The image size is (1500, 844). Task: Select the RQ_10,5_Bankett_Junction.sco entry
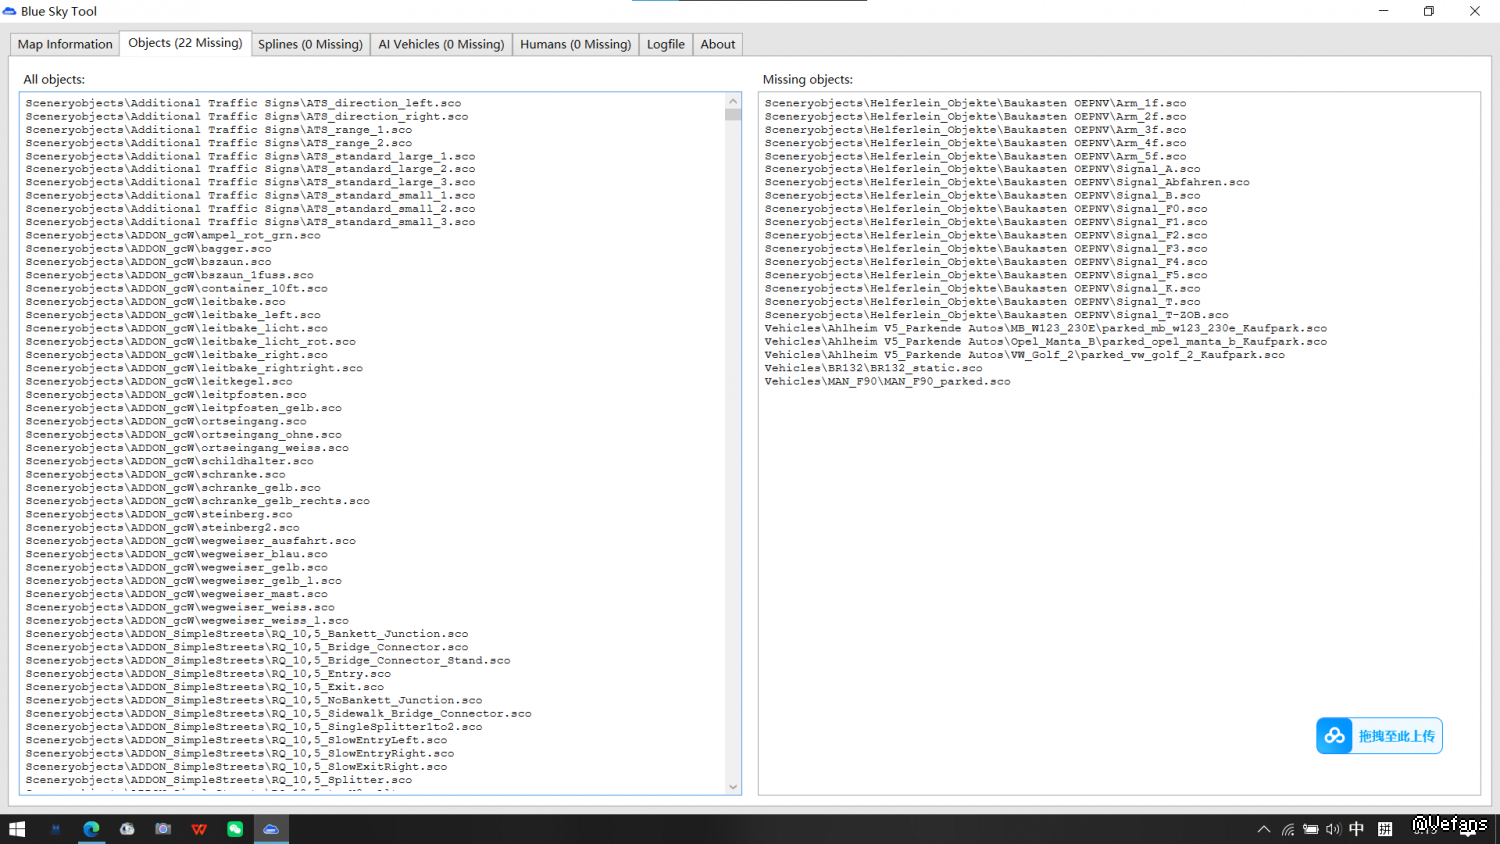tap(247, 634)
